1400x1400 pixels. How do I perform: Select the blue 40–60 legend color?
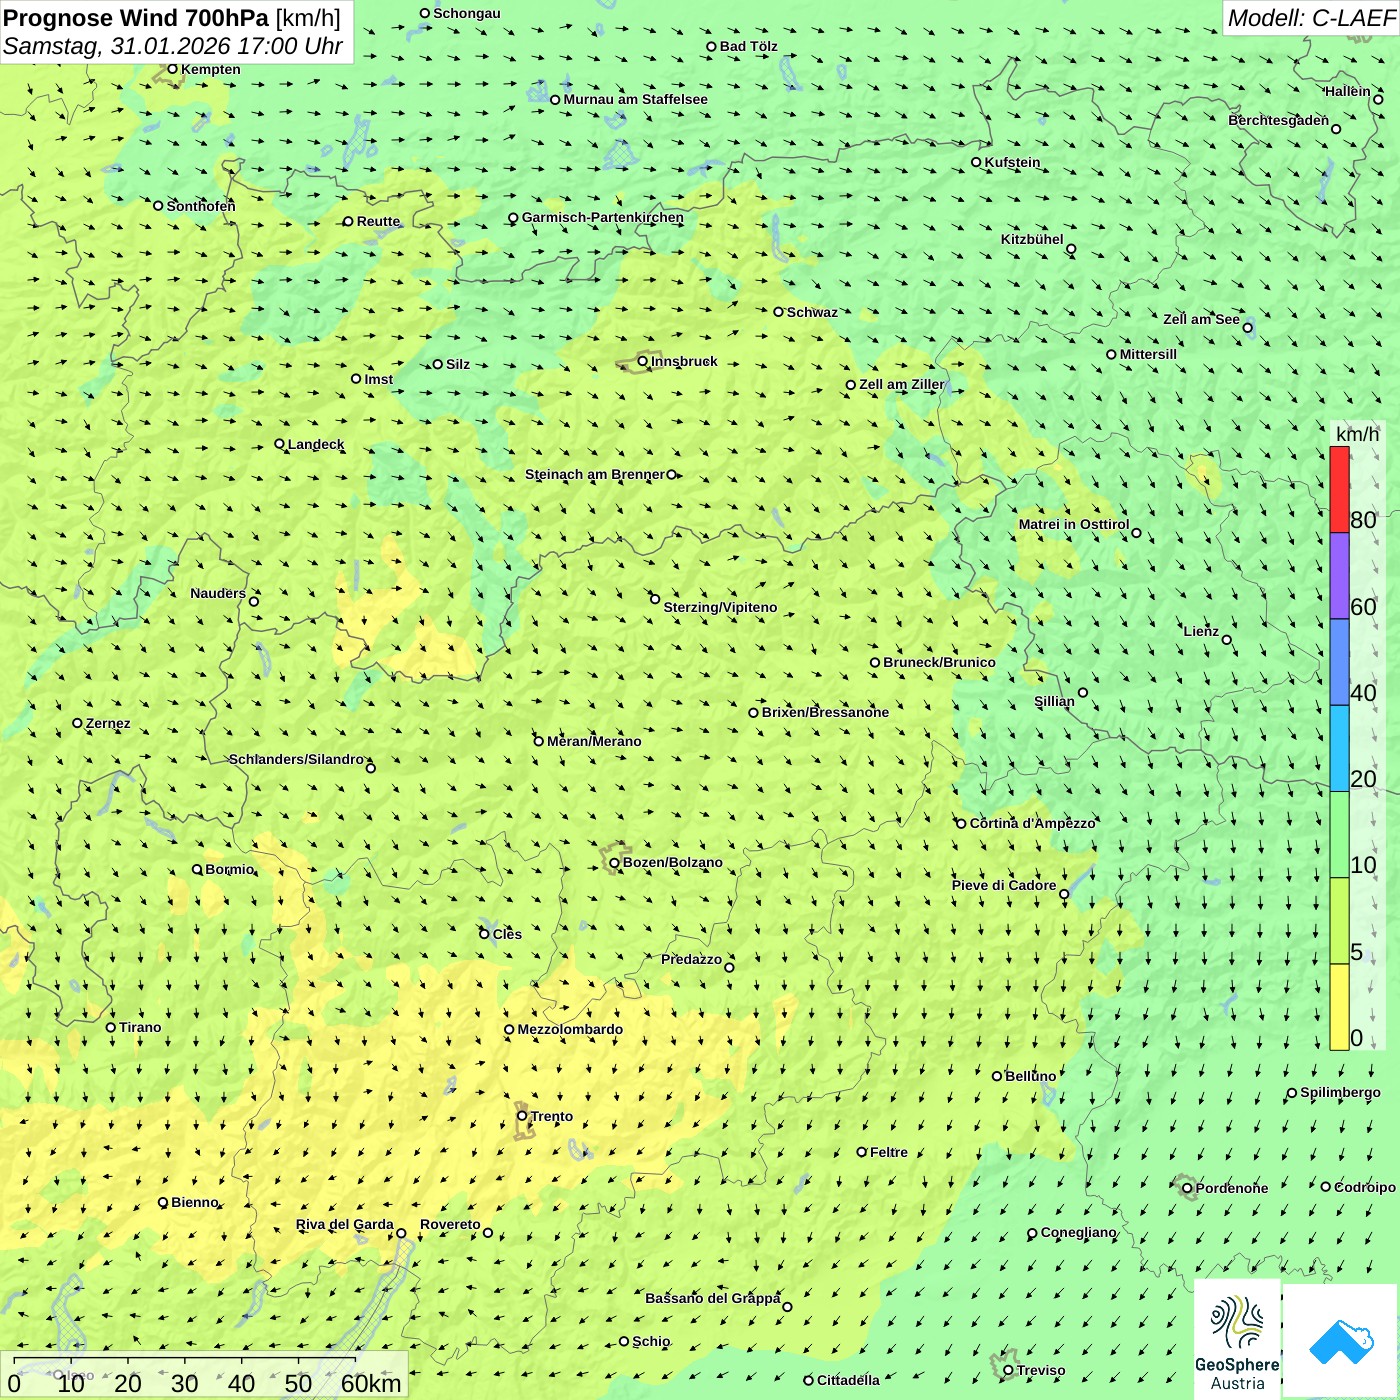coord(1339,663)
